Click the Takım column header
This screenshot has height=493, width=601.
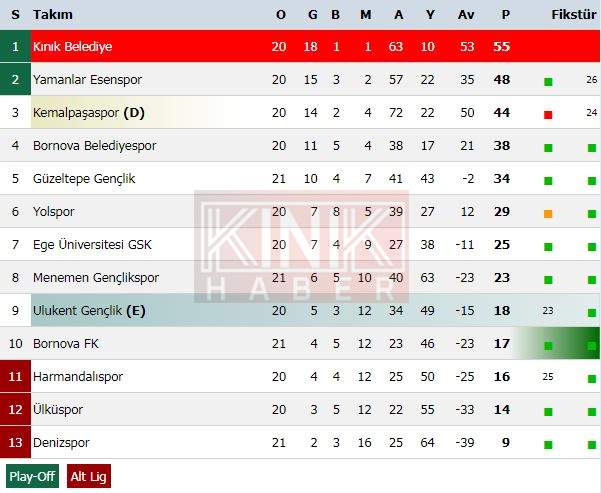coord(53,15)
